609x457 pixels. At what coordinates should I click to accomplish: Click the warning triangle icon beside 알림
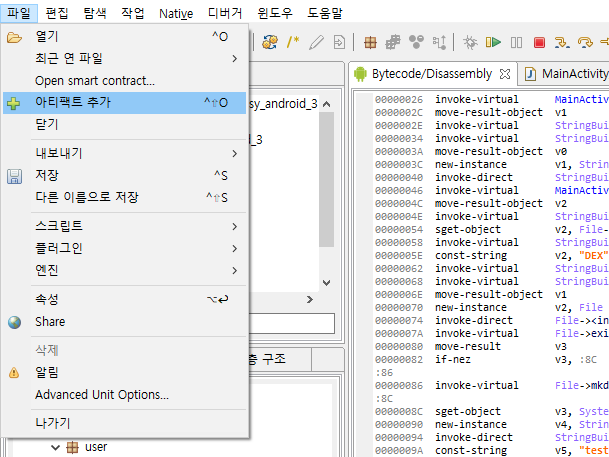click(x=14, y=373)
